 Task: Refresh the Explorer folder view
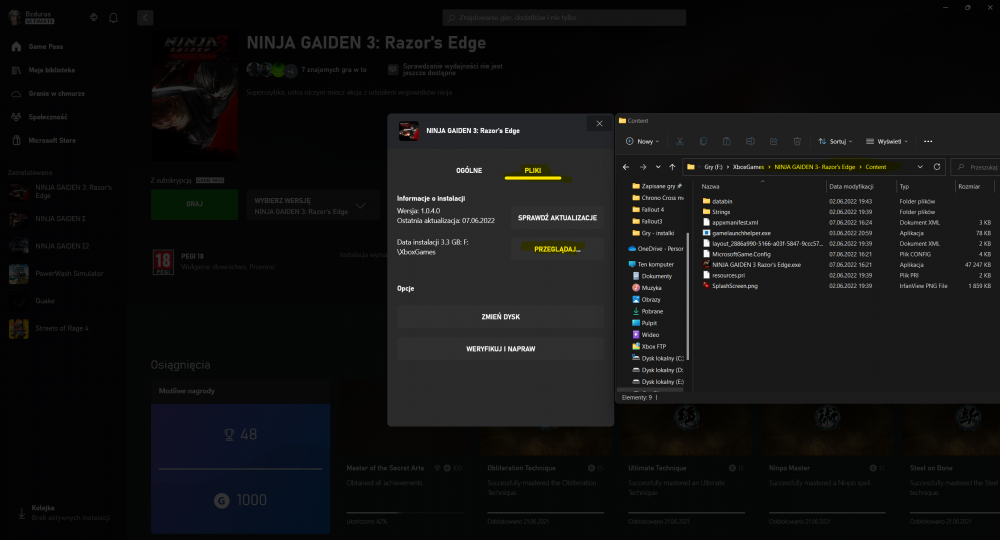[x=937, y=167]
